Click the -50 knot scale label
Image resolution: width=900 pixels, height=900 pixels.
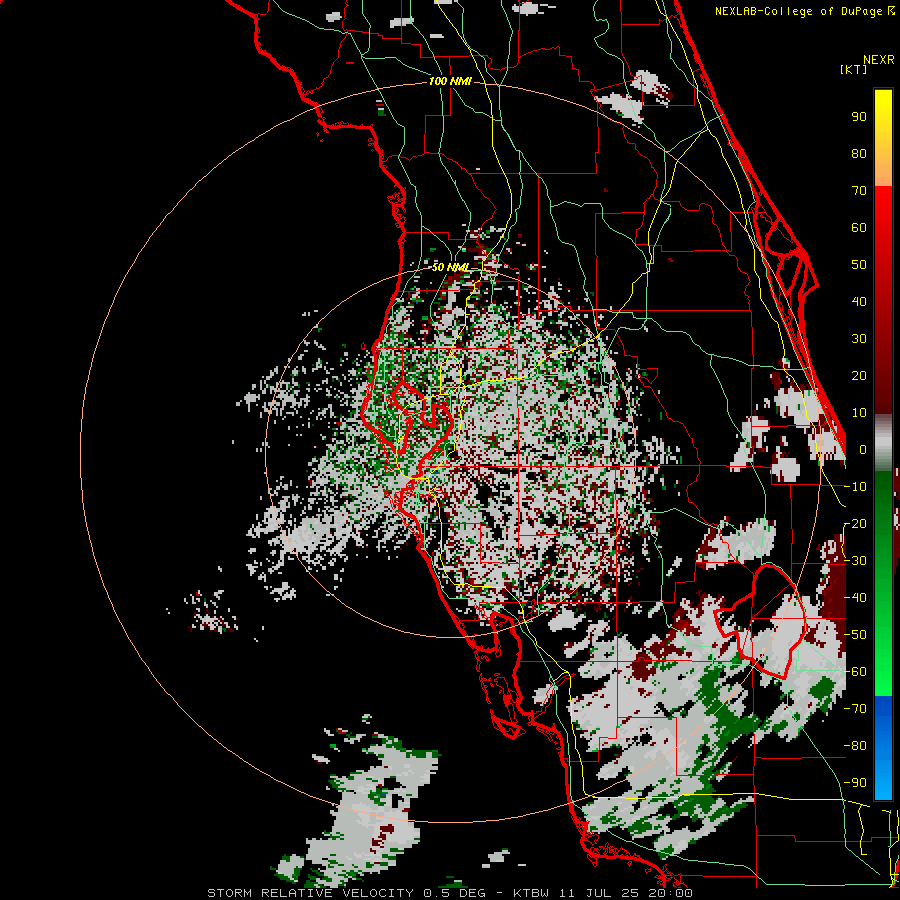point(855,635)
